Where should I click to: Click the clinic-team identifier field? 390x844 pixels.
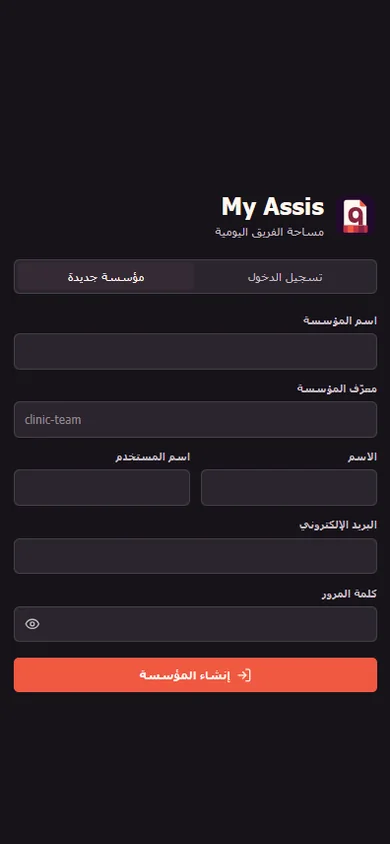(195, 419)
